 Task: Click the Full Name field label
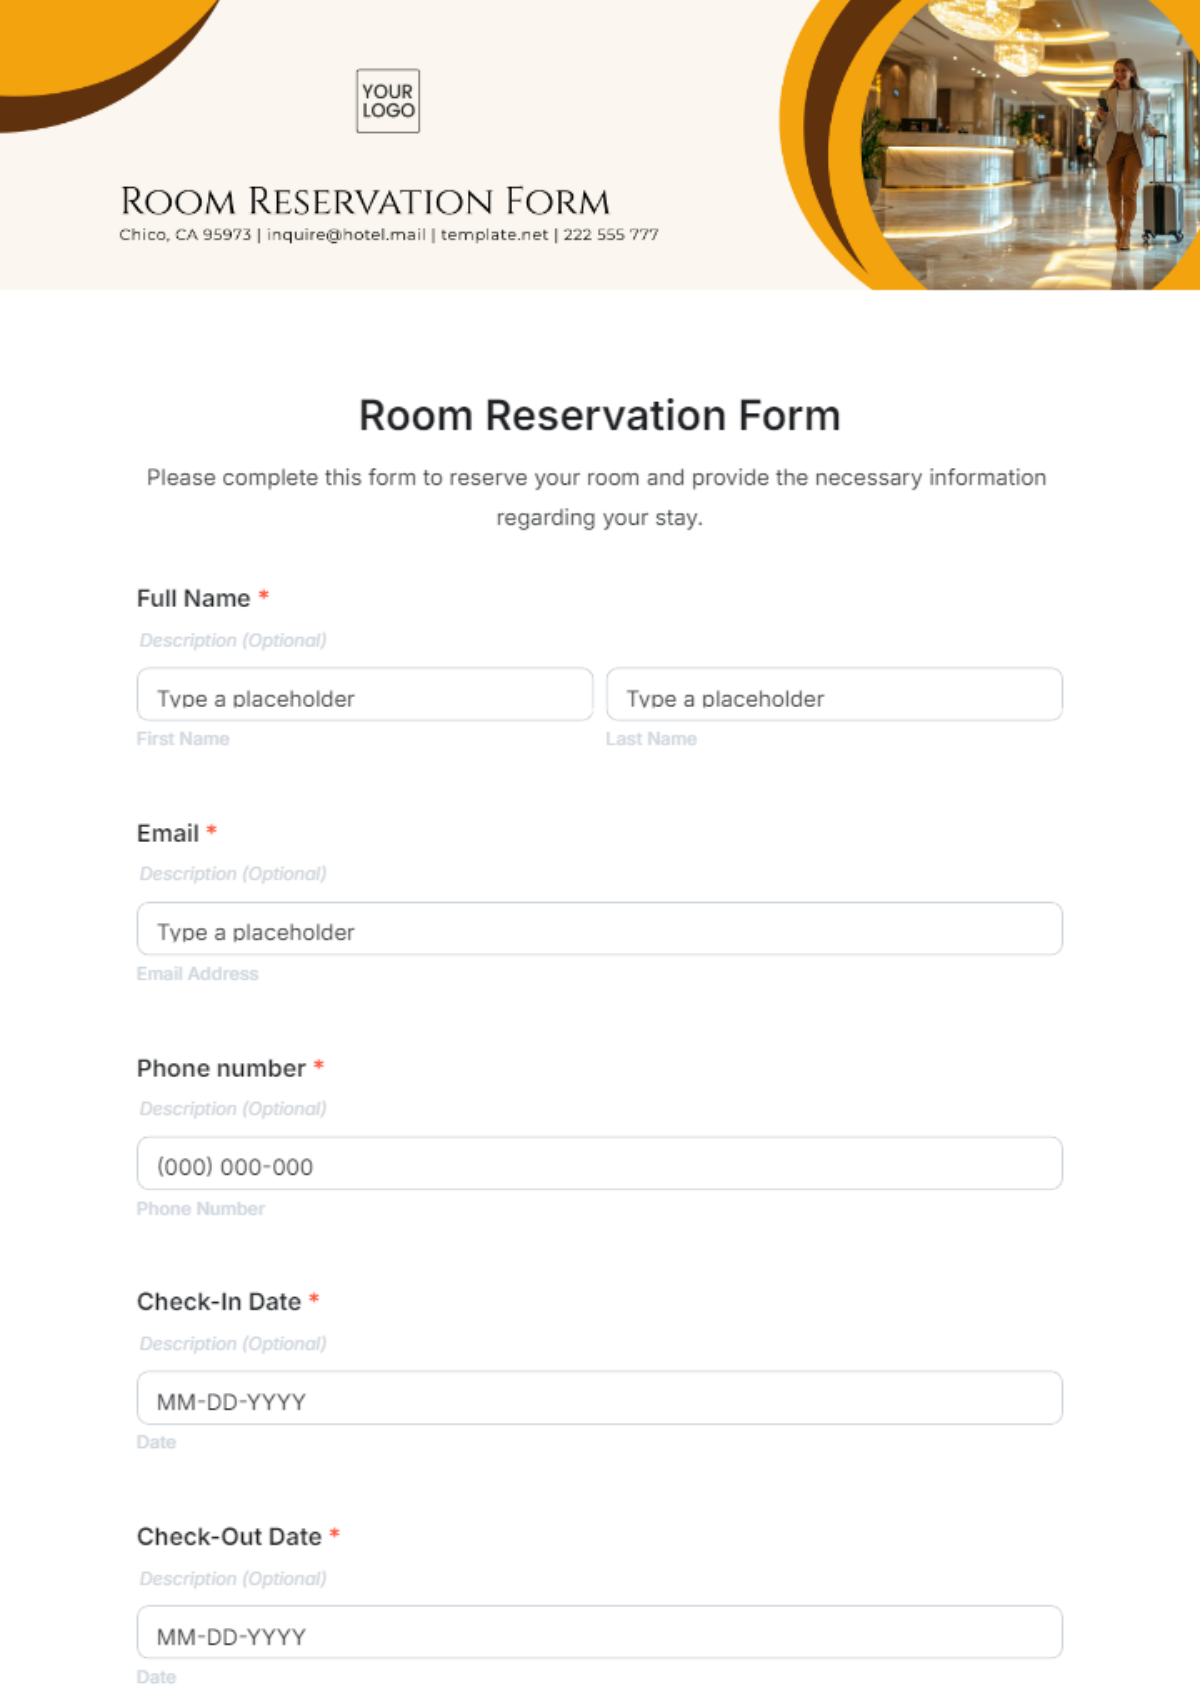tap(194, 598)
